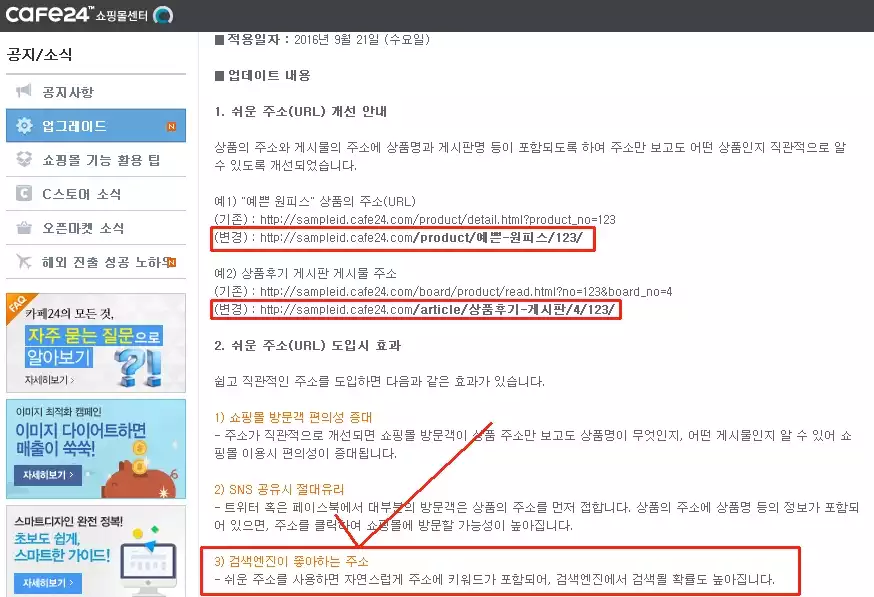This screenshot has width=874, height=597.
Task: Click heading 2. 쉬운 주소(URL) 도입시 효과
Action: [308, 346]
